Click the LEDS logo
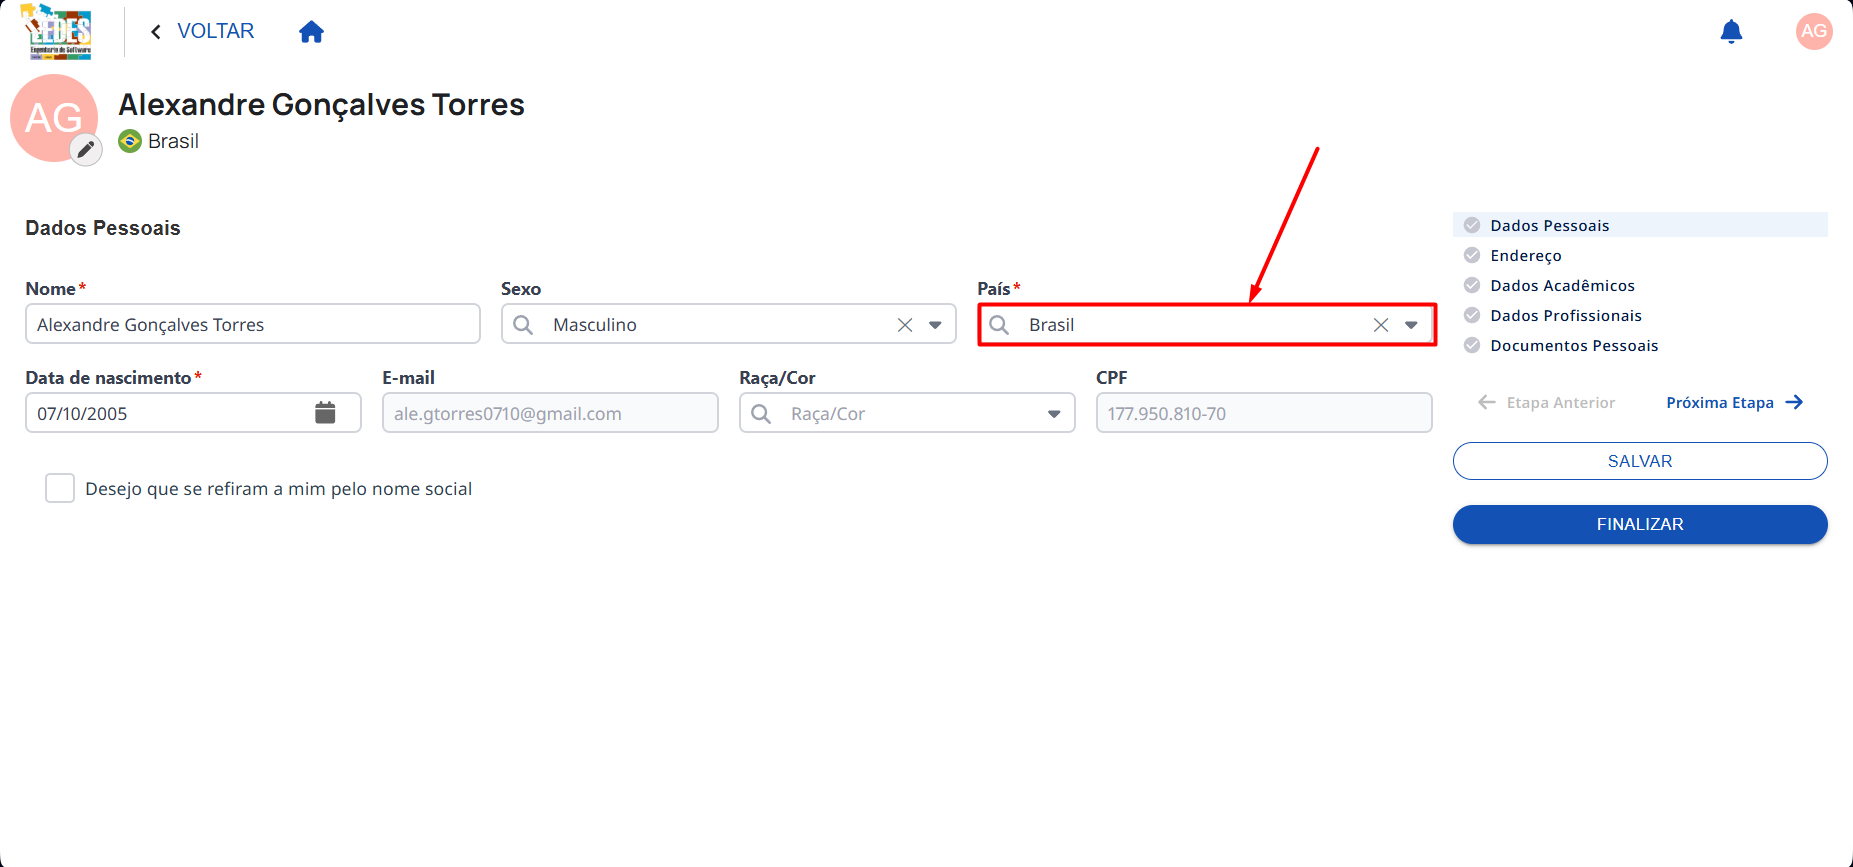The image size is (1853, 867). (58, 32)
